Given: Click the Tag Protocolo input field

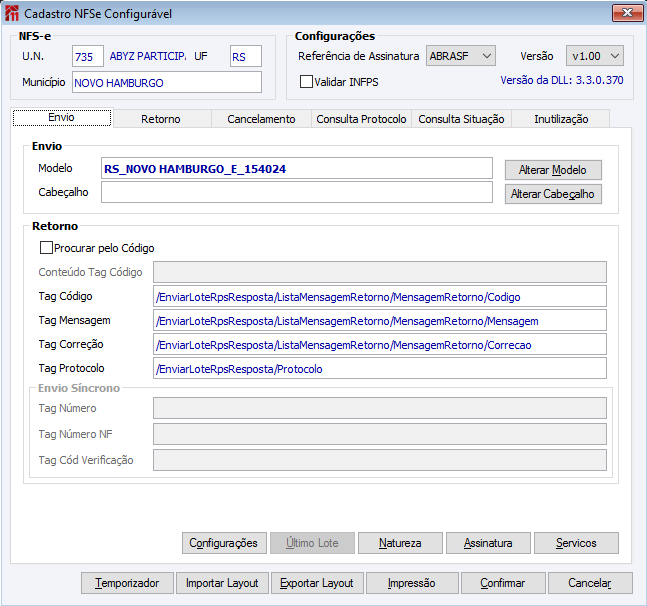Looking at the screenshot, I should coord(380,368).
